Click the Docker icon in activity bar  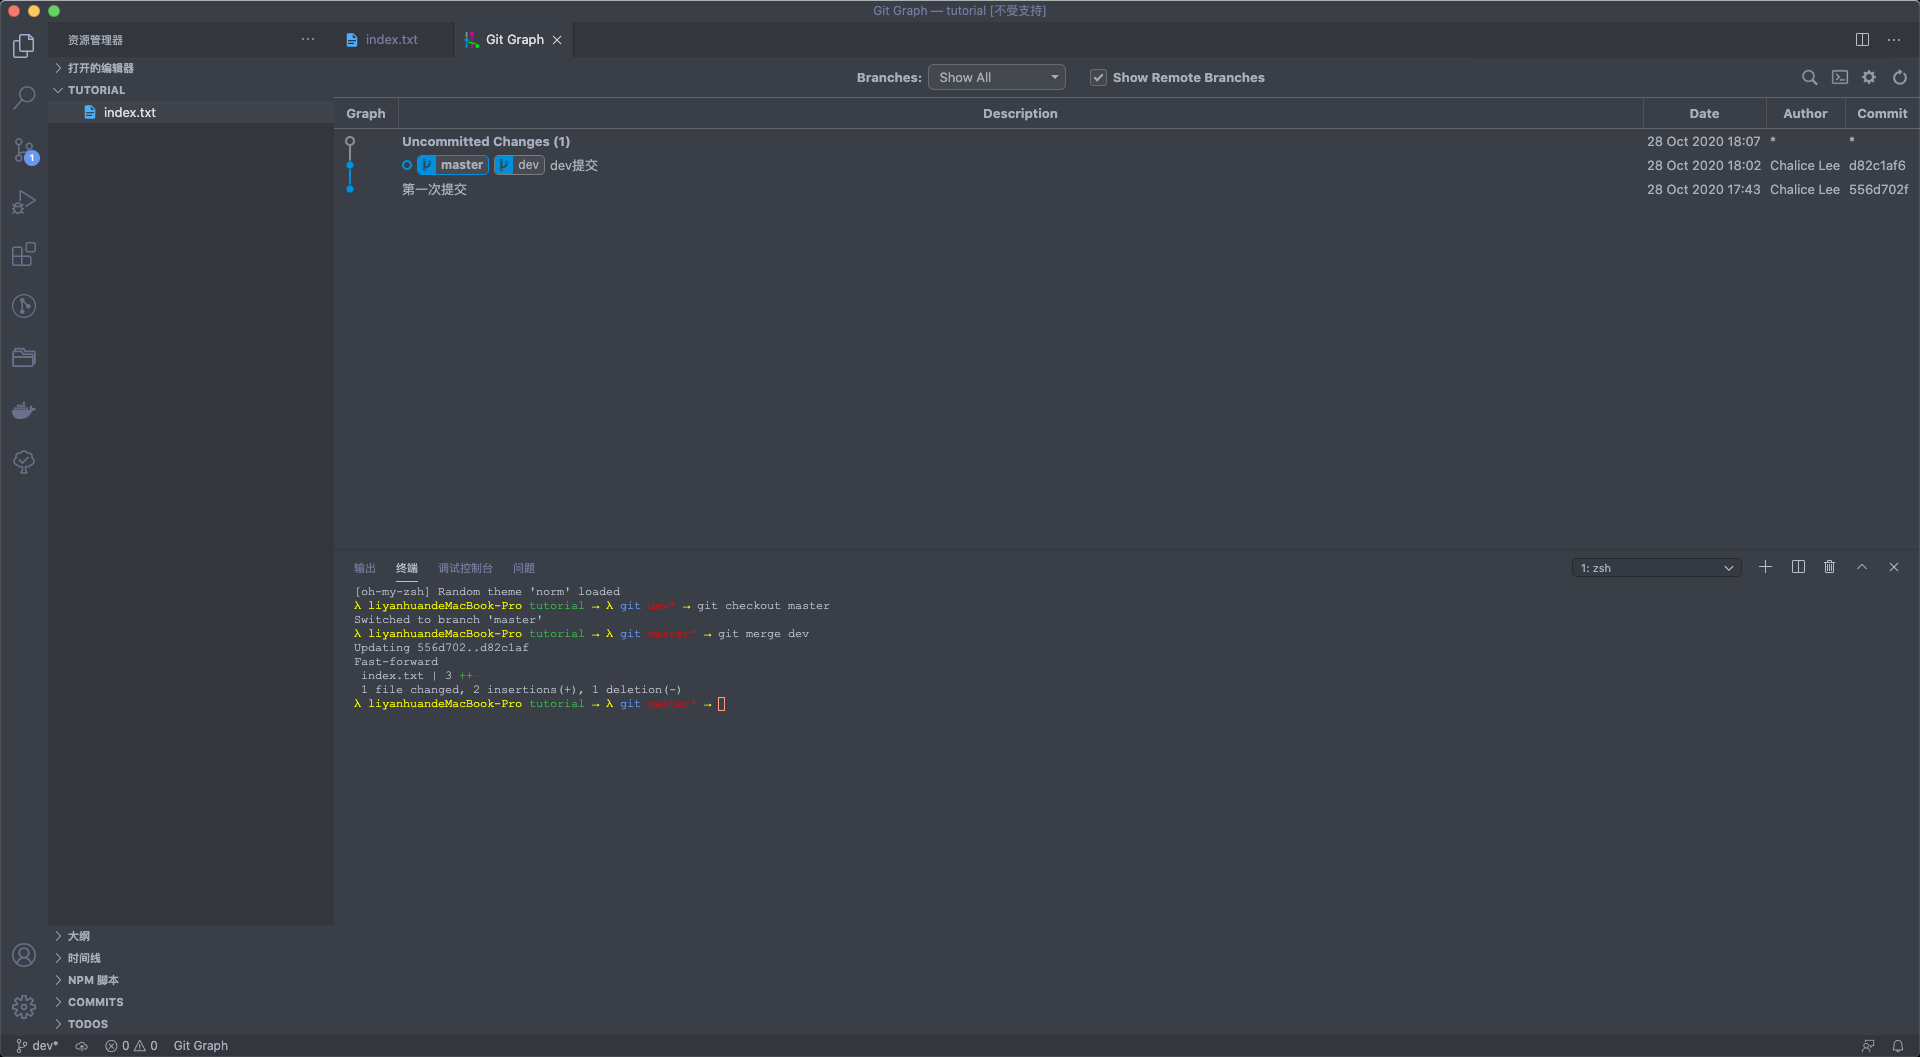tap(24, 411)
